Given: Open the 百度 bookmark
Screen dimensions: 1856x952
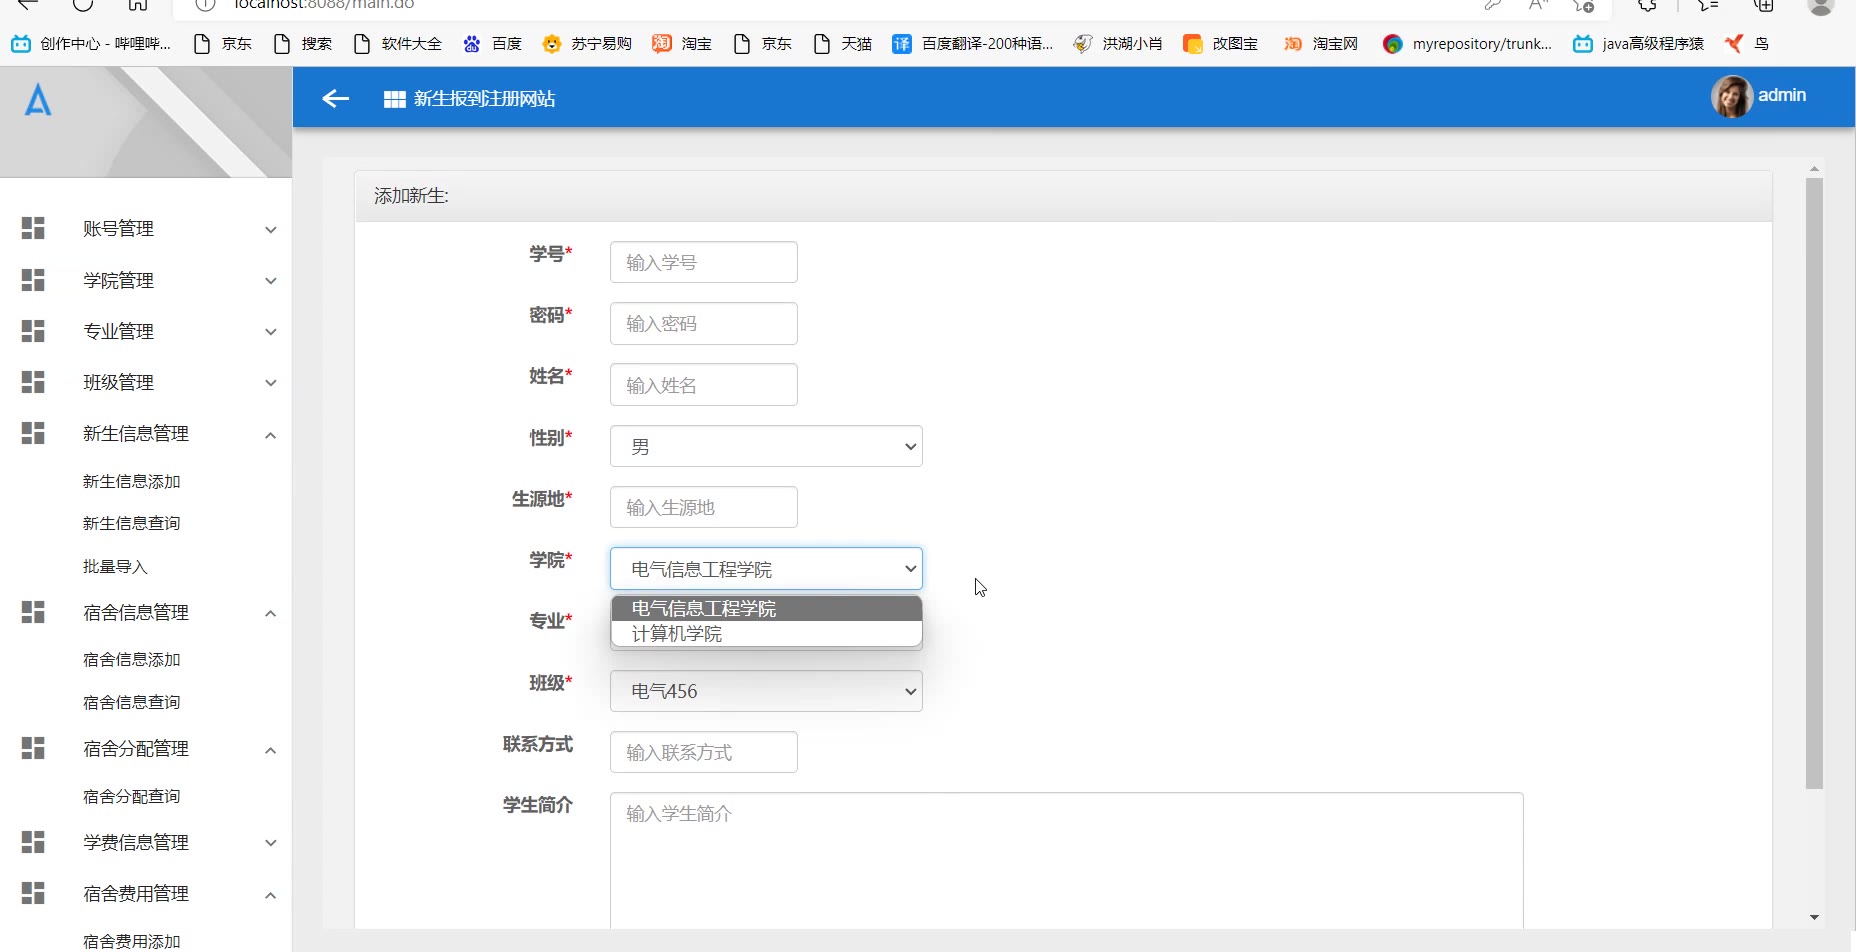Looking at the screenshot, I should click(x=493, y=44).
